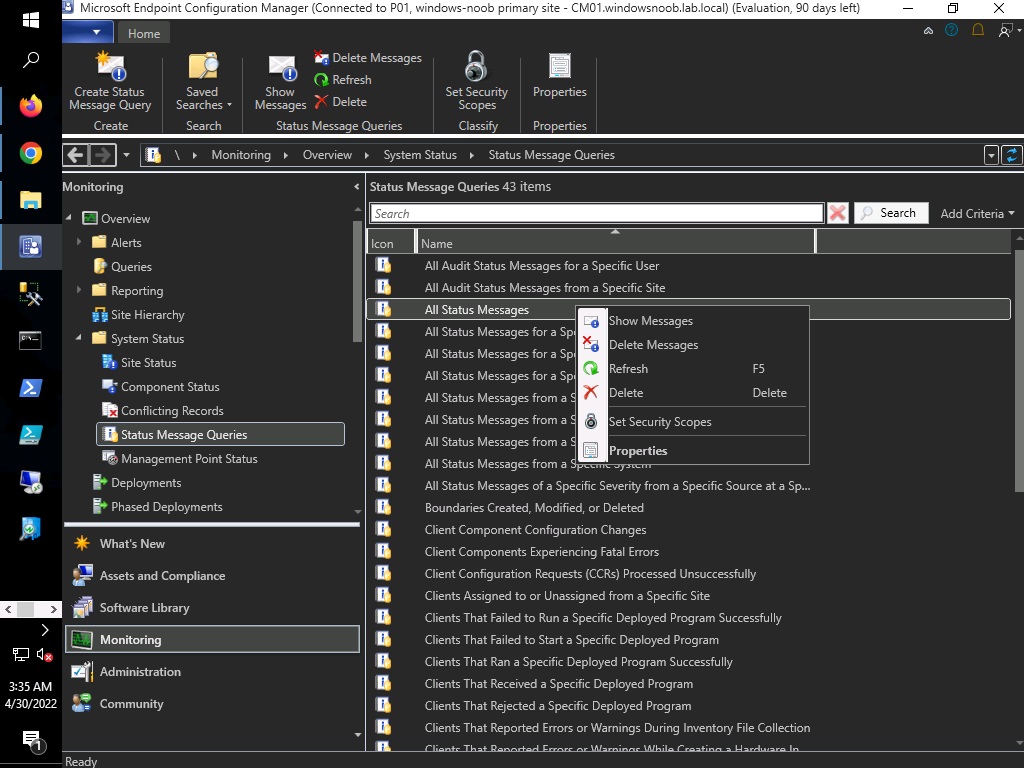The width and height of the screenshot is (1024, 768).
Task: Open the What's New workspace
Action: click(x=212, y=544)
